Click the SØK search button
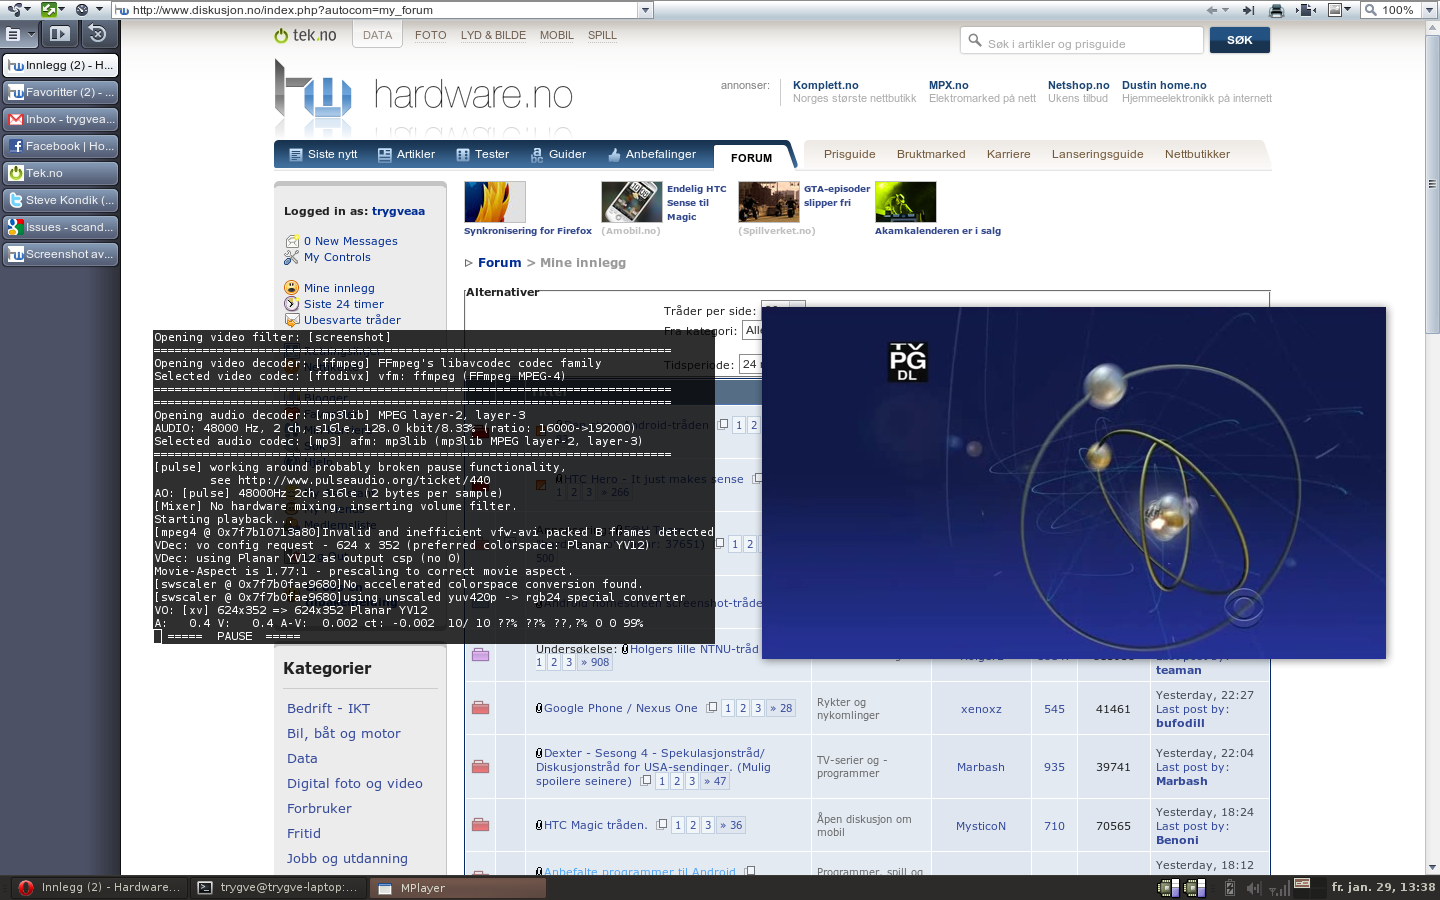This screenshot has width=1440, height=900. coord(1240,40)
